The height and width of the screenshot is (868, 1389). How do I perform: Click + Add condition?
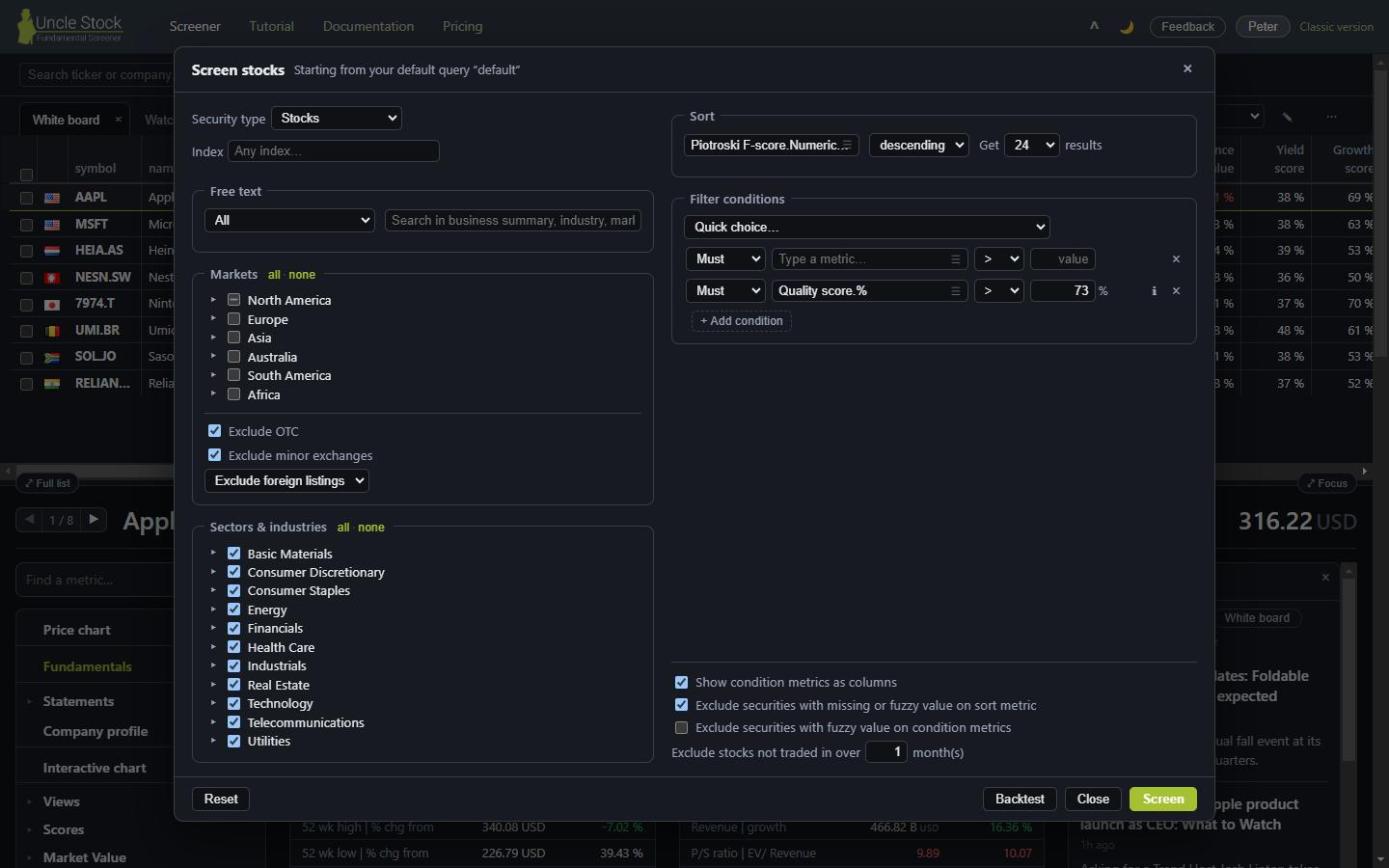point(741,321)
